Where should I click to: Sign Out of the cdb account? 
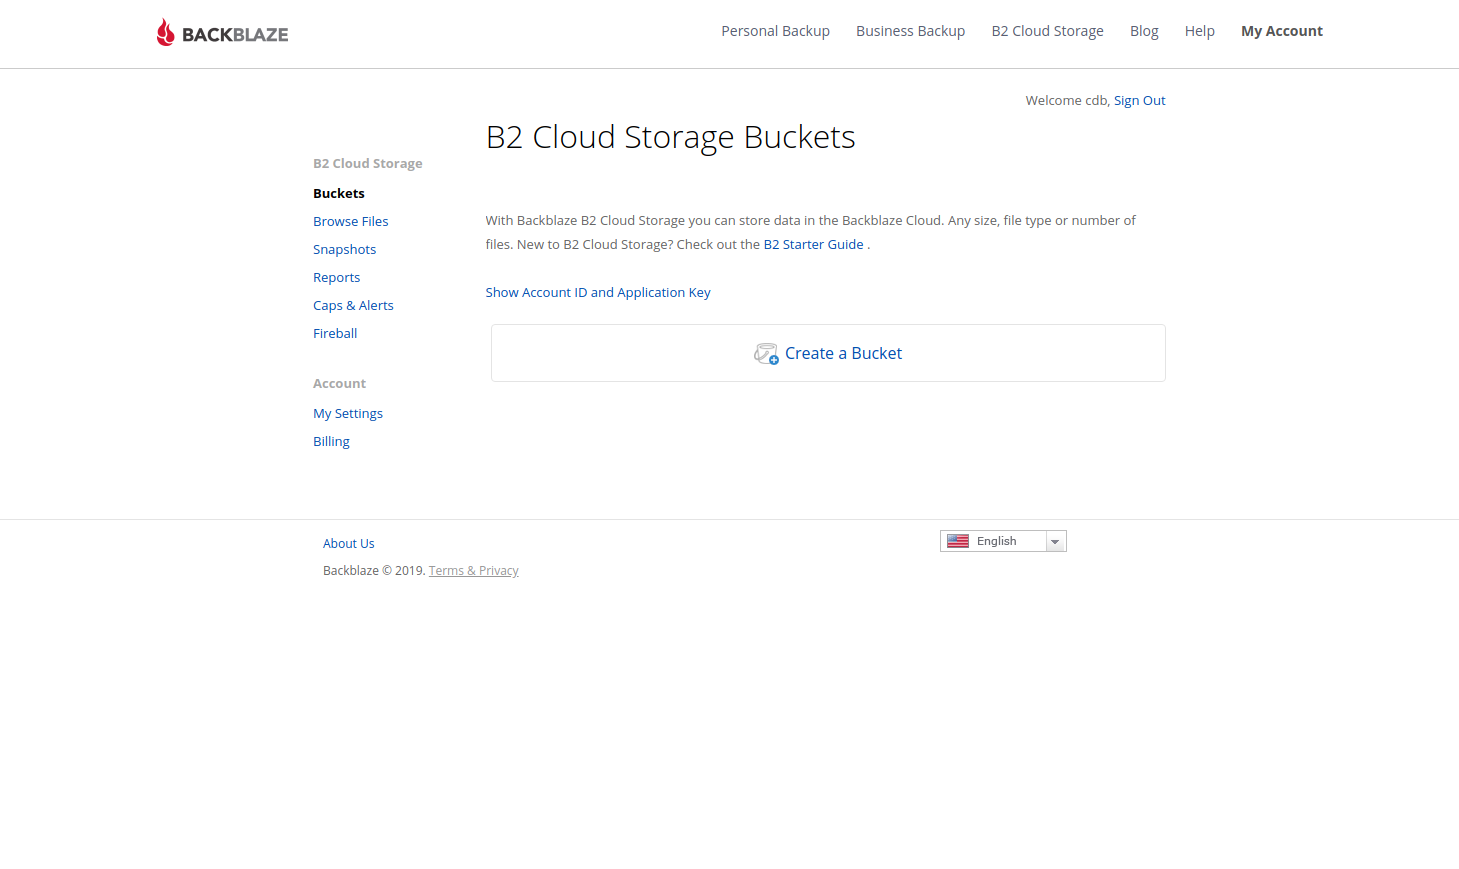(1139, 100)
